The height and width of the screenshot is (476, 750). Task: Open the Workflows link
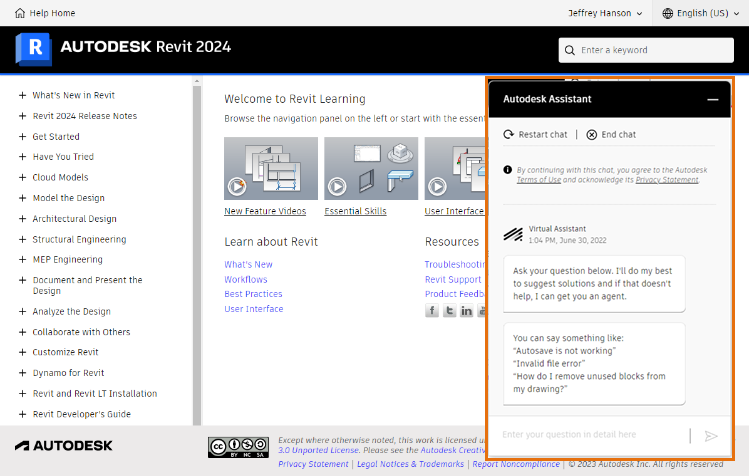[x=246, y=279]
